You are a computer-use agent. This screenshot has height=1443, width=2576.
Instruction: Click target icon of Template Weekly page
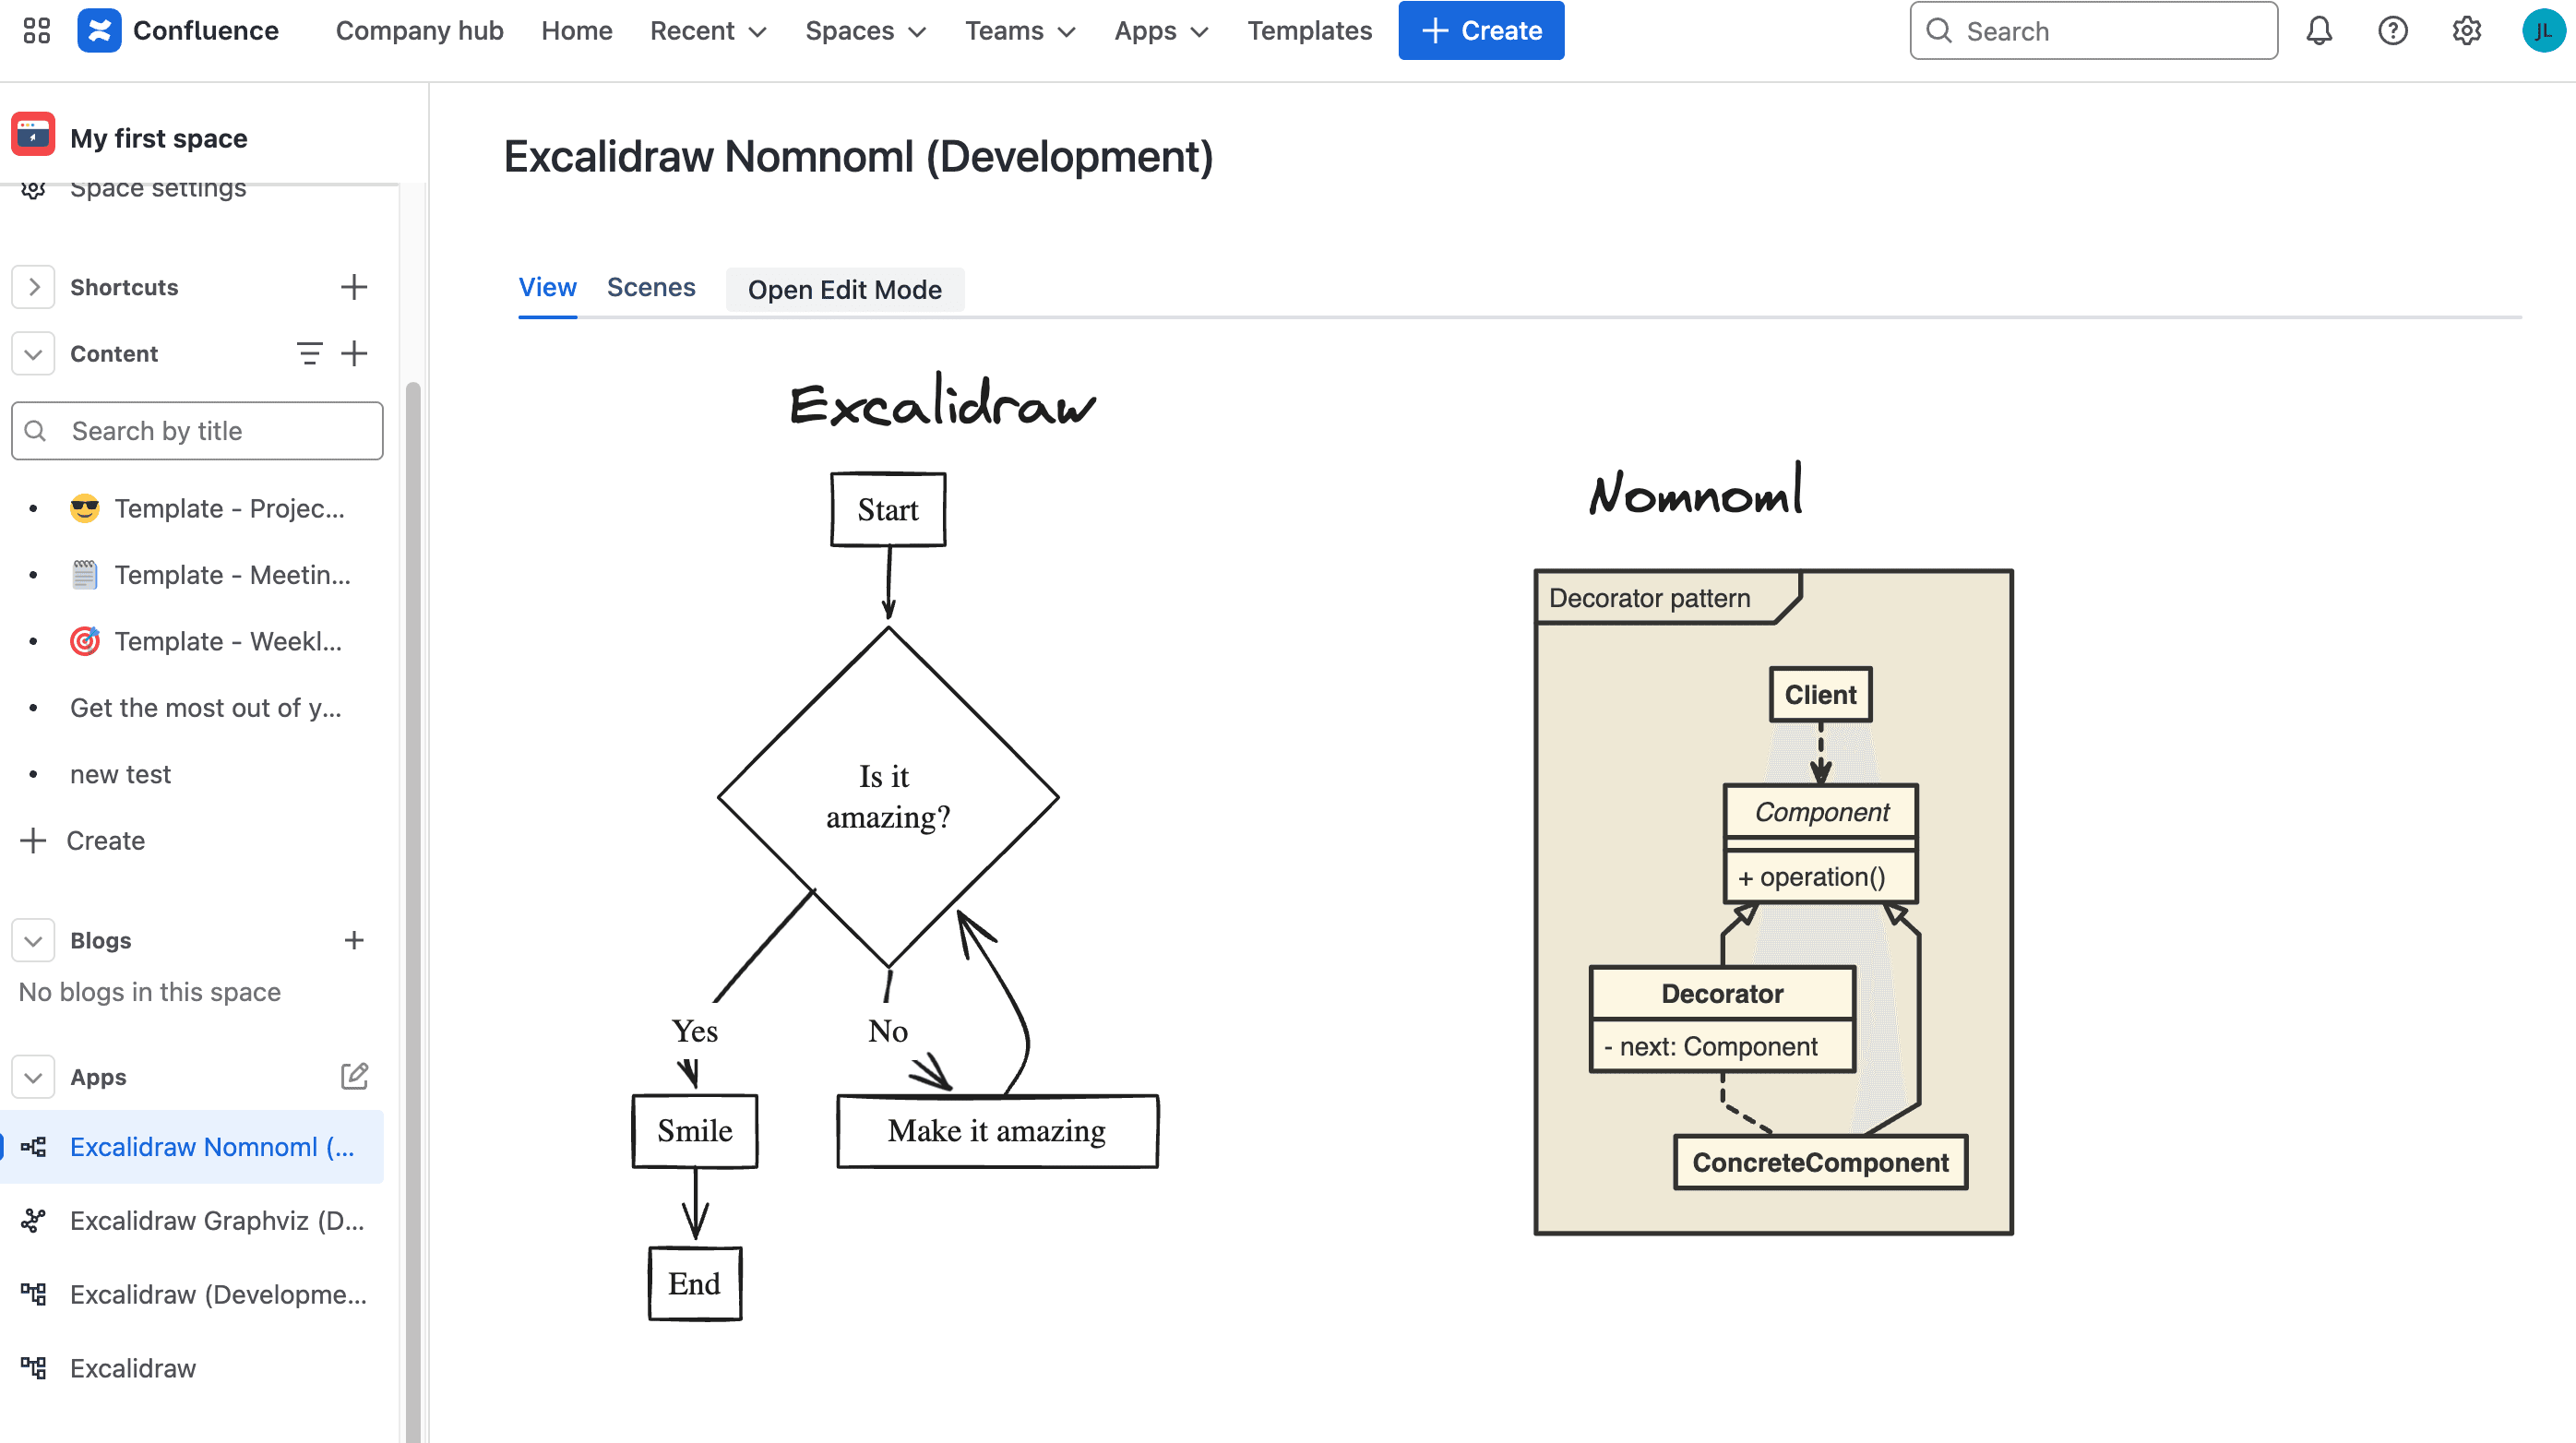coord(85,641)
